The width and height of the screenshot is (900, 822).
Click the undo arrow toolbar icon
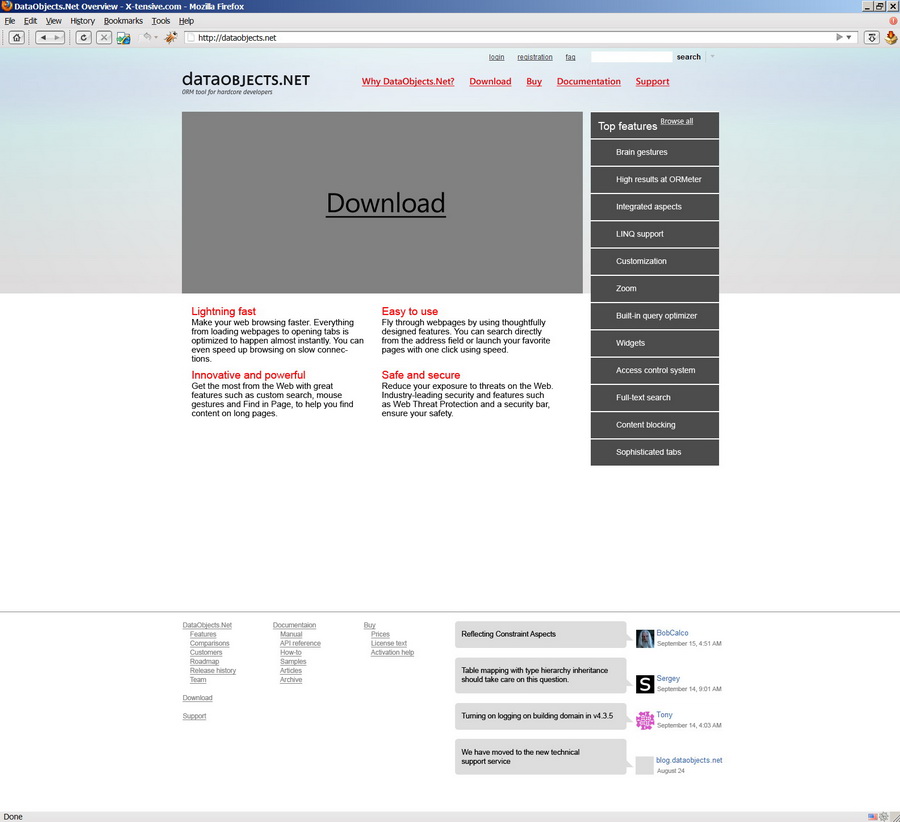click(147, 37)
